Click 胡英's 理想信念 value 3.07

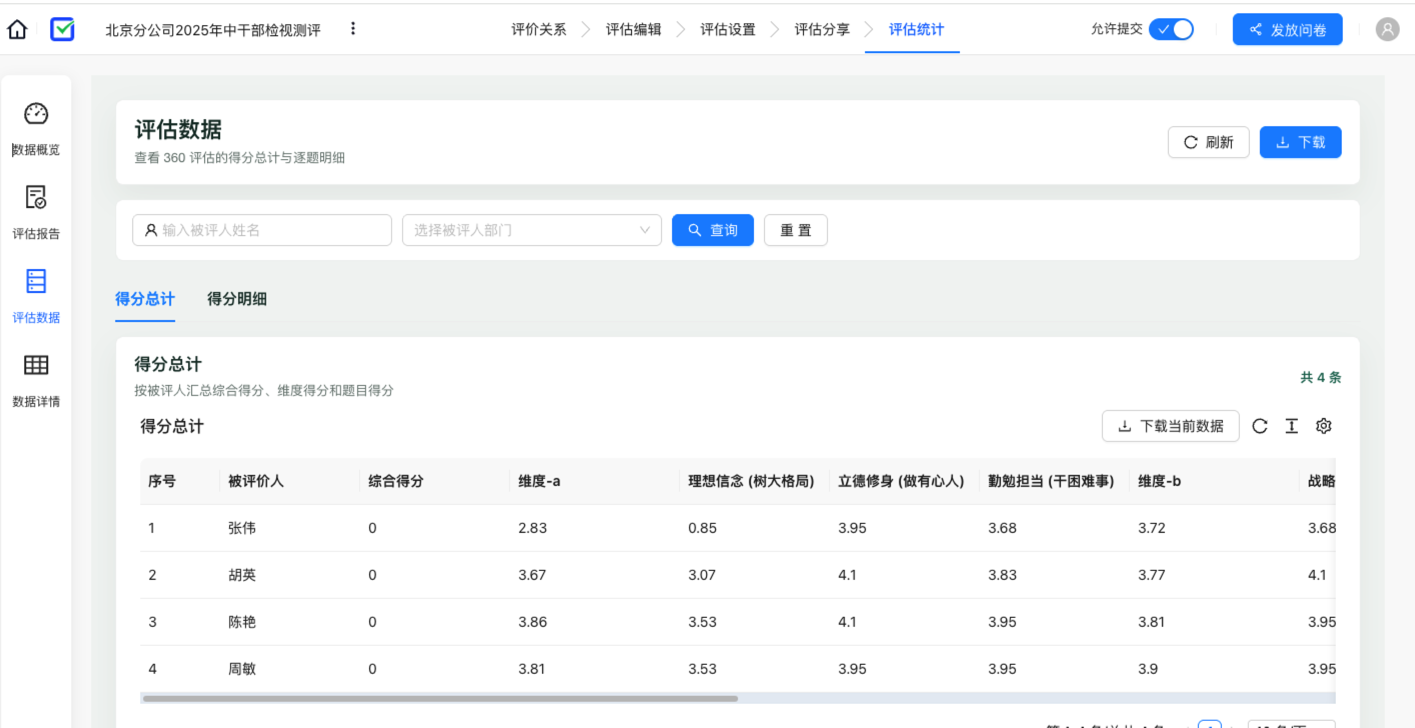pos(703,575)
